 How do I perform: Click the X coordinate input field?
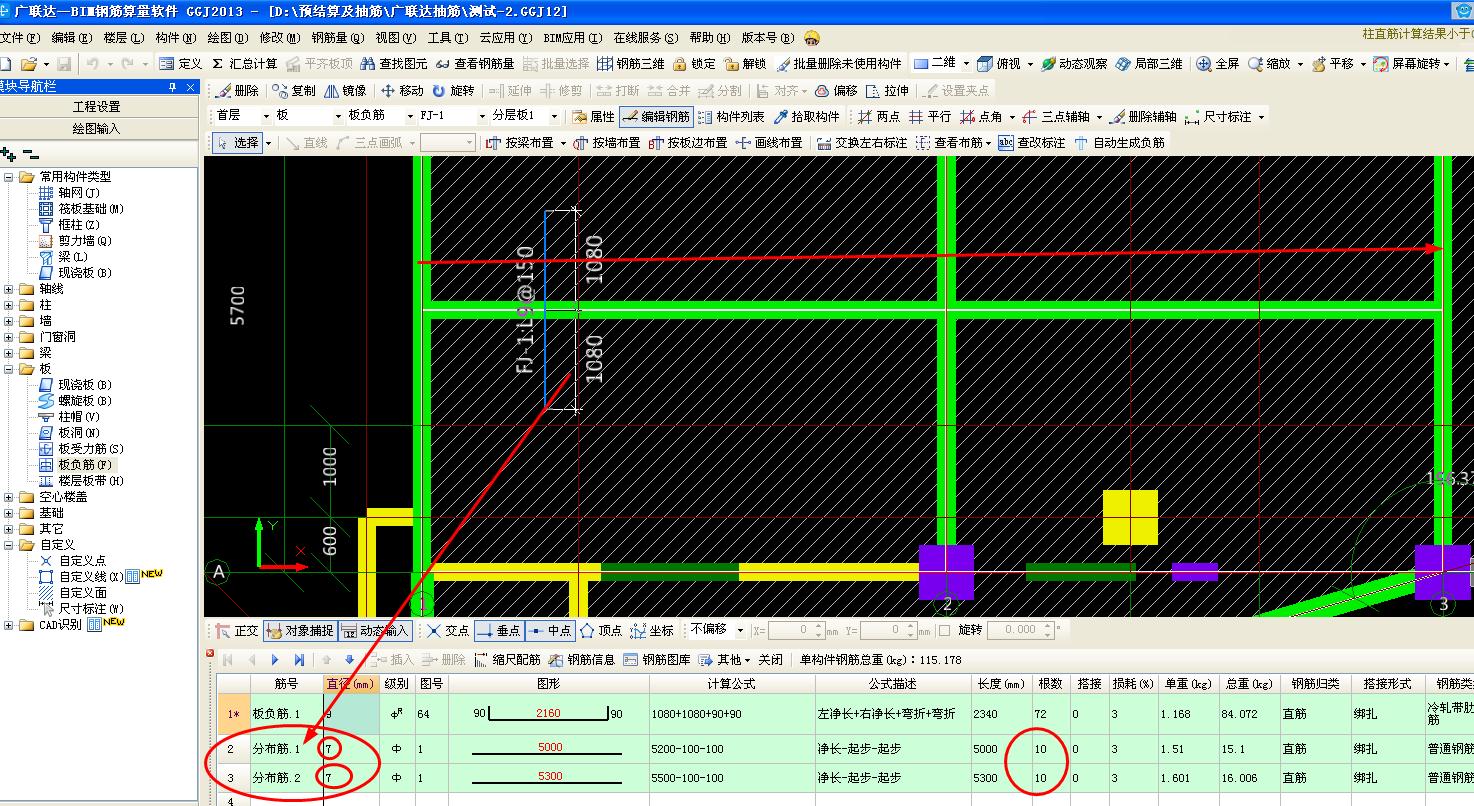click(795, 630)
